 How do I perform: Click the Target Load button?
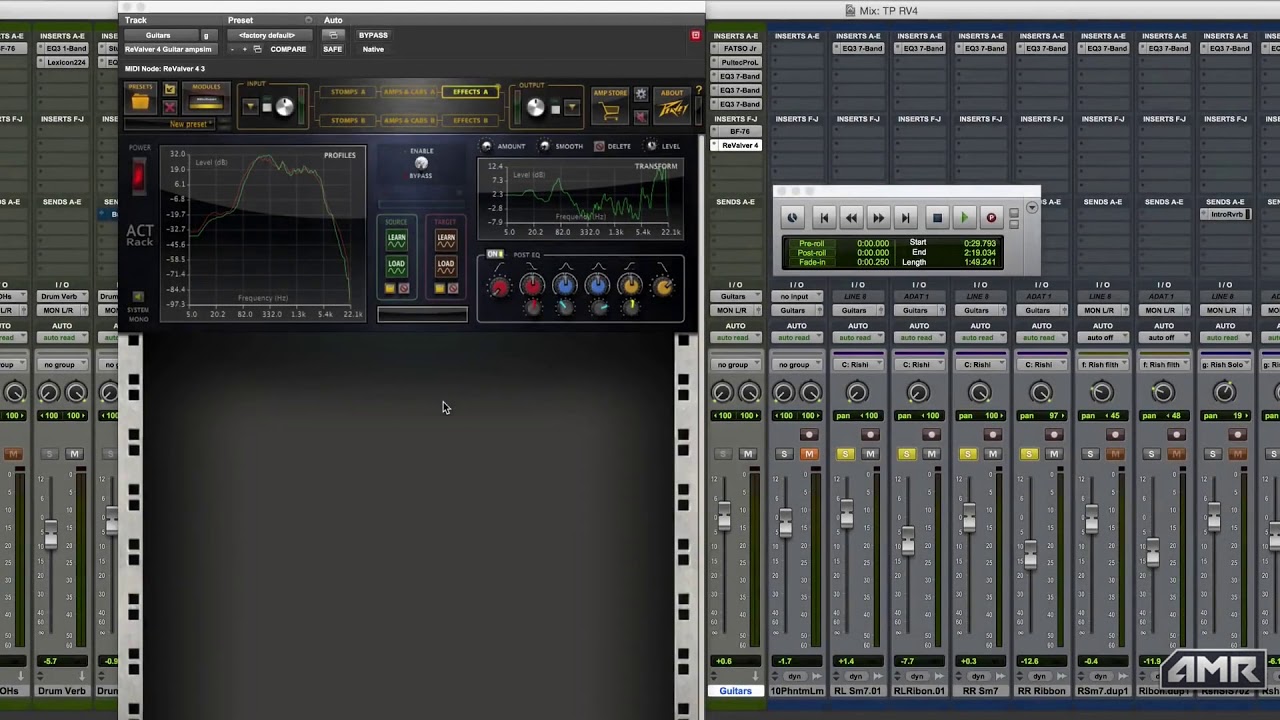coord(445,267)
